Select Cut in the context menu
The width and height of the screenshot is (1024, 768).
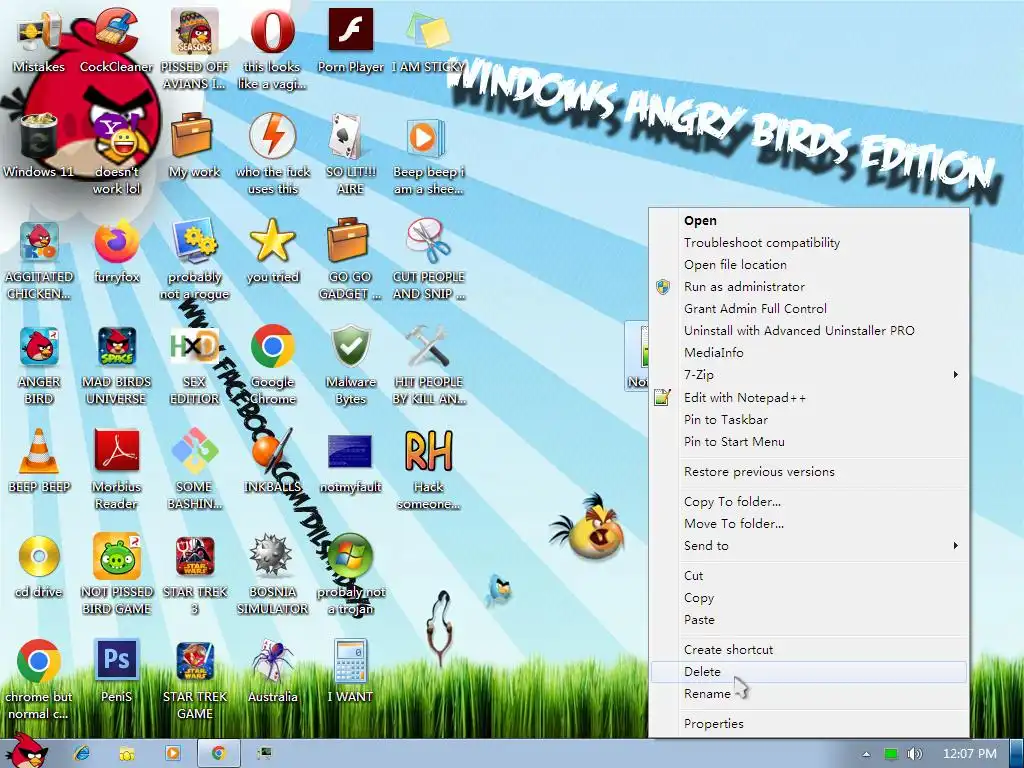(x=808, y=576)
